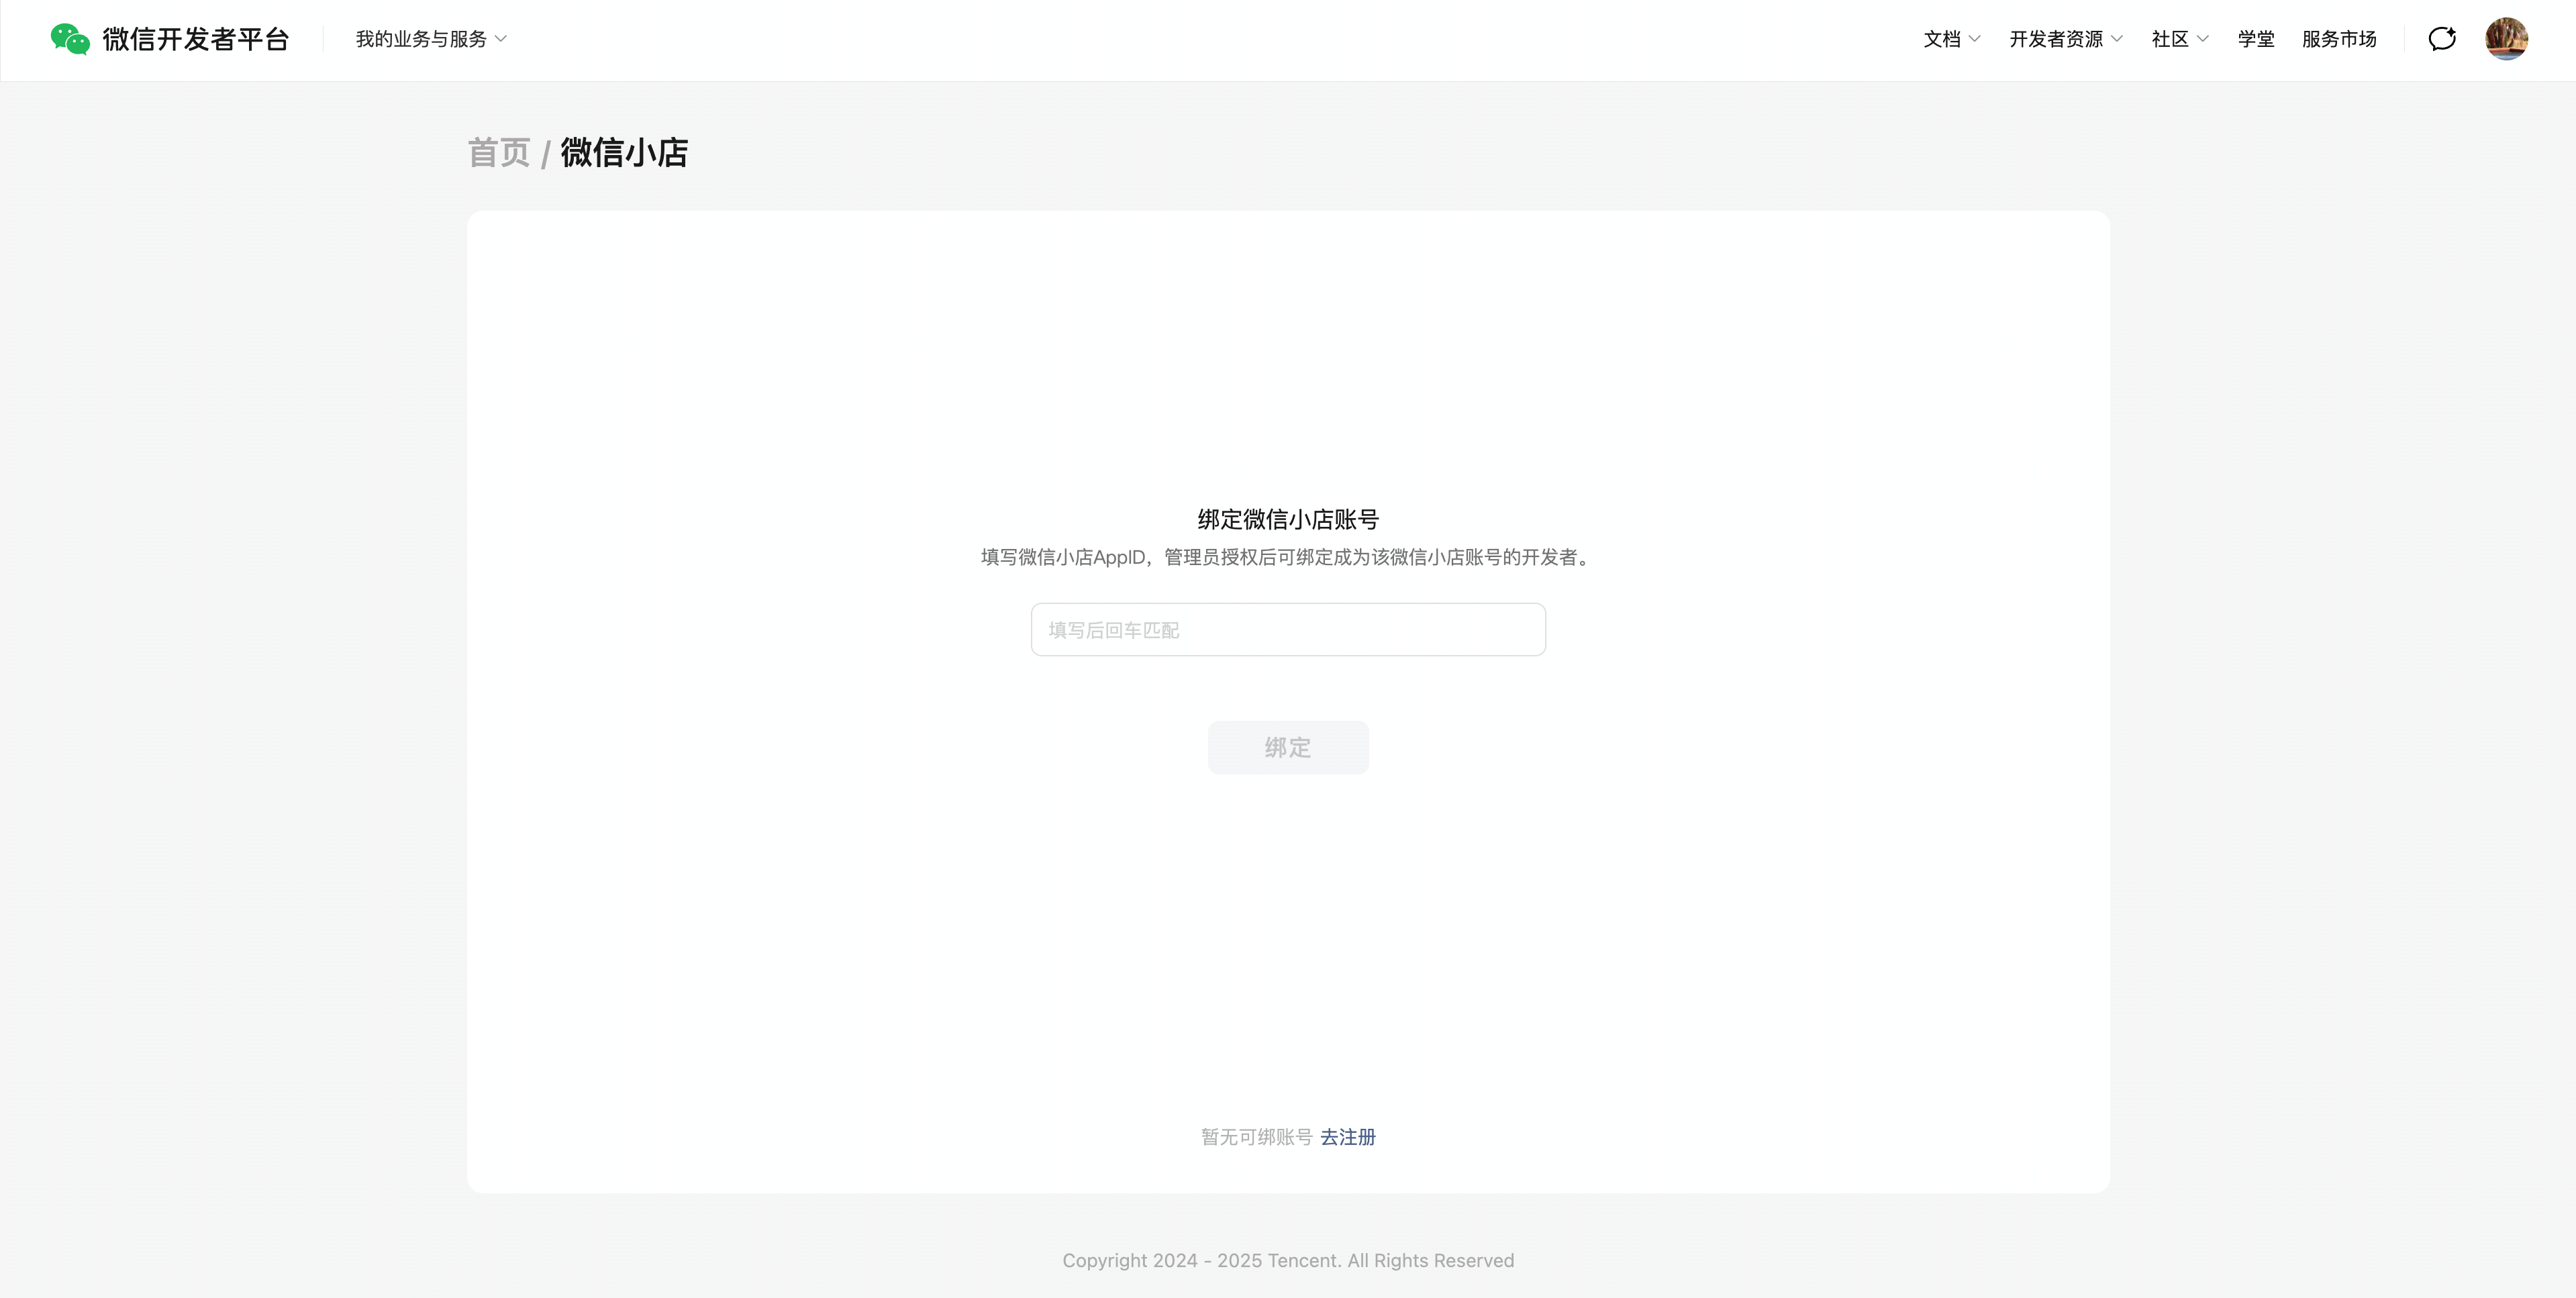Click the green WeChat logo icon

(70, 39)
